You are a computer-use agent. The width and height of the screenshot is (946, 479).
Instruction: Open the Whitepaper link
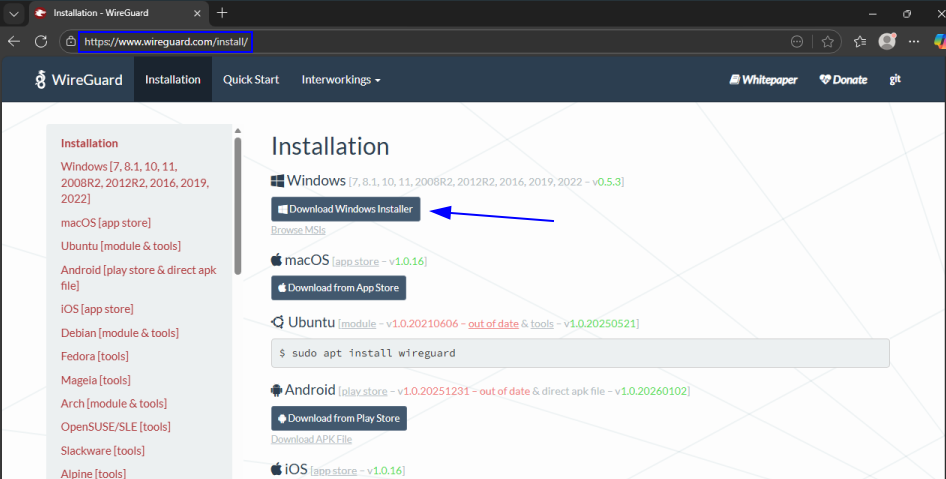(x=763, y=80)
